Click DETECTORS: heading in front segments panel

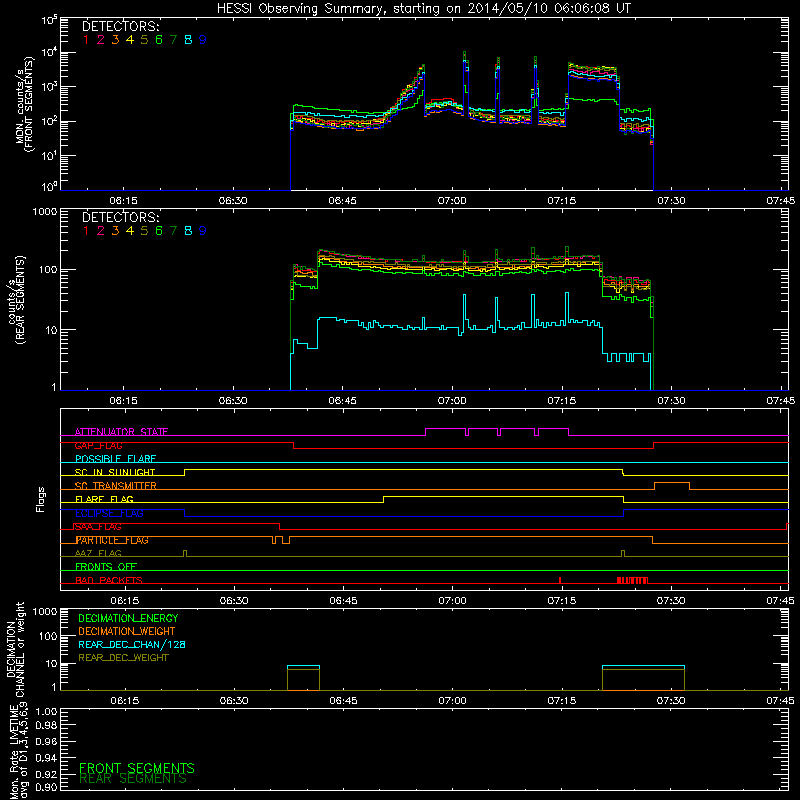(x=120, y=26)
